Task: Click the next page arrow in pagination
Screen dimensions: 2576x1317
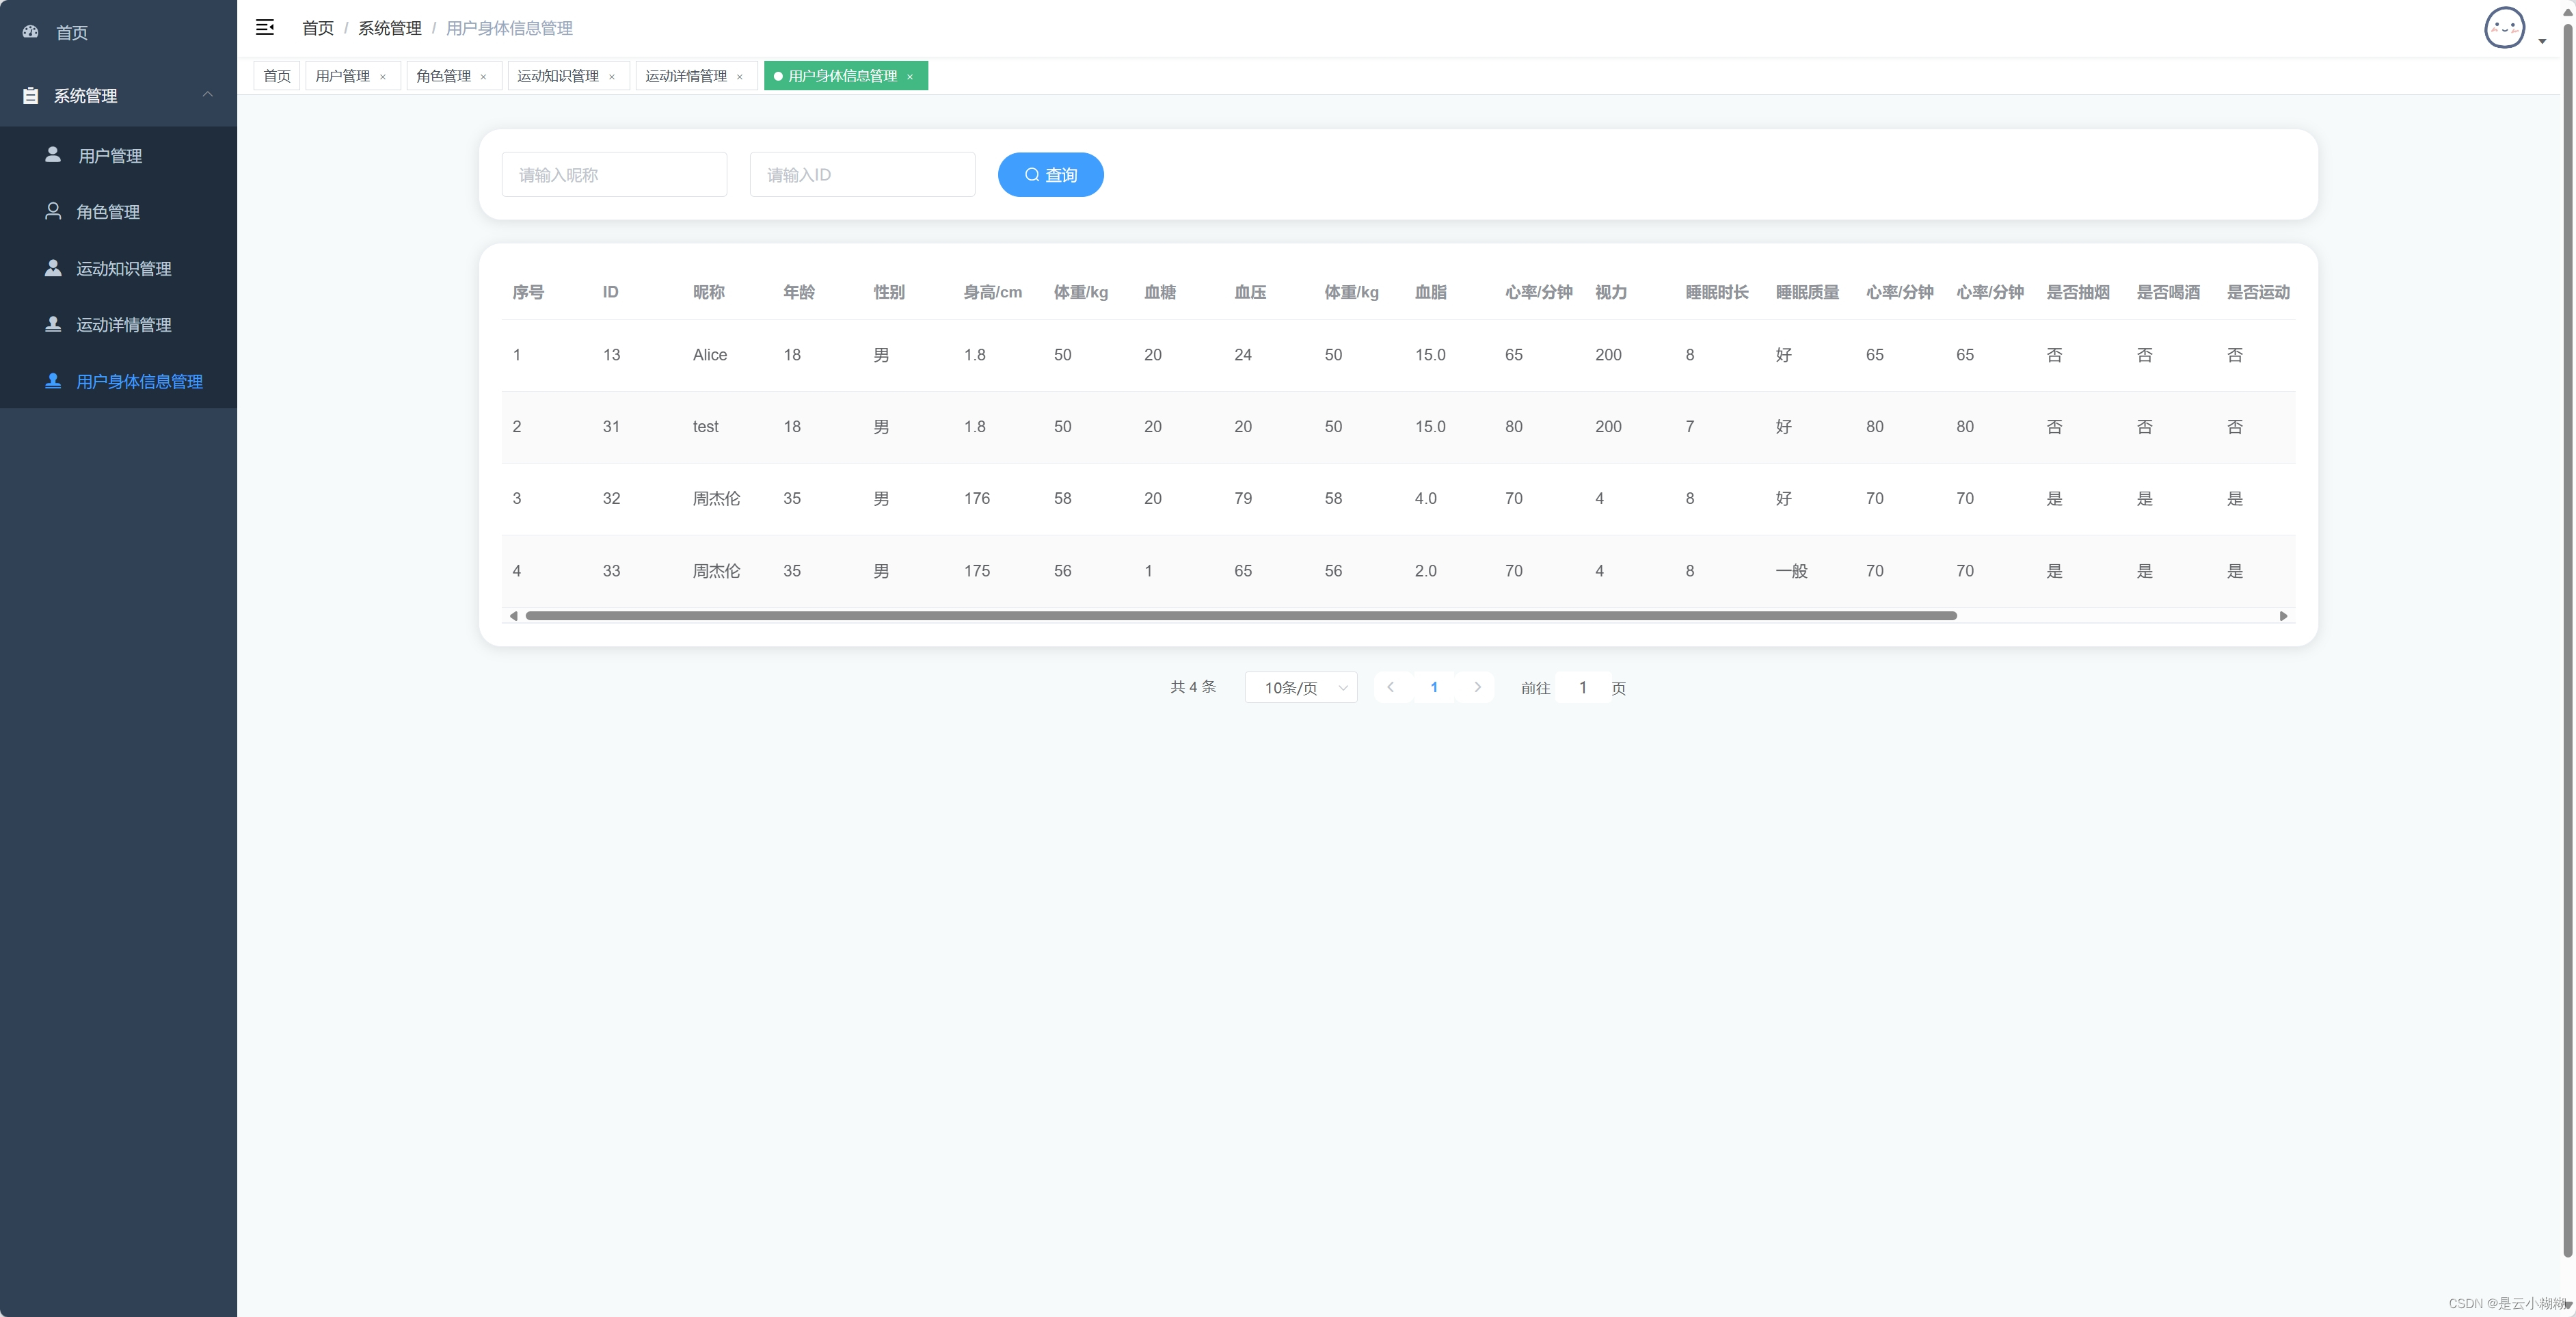Action: (1477, 687)
